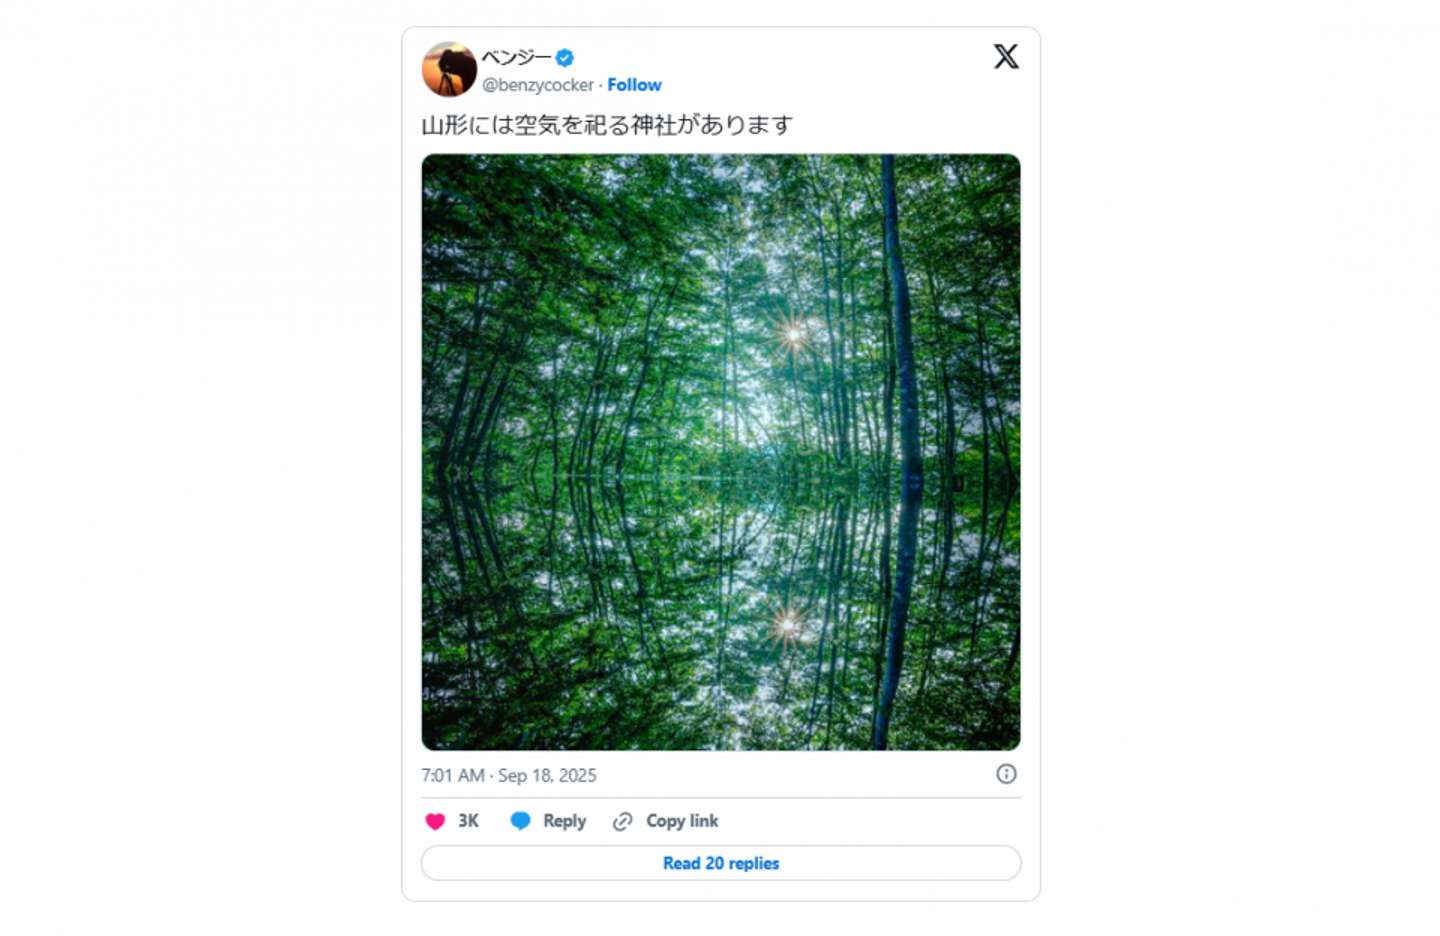The height and width of the screenshot is (936, 1440).
Task: Open the author's profile avatar
Action: 449,69
